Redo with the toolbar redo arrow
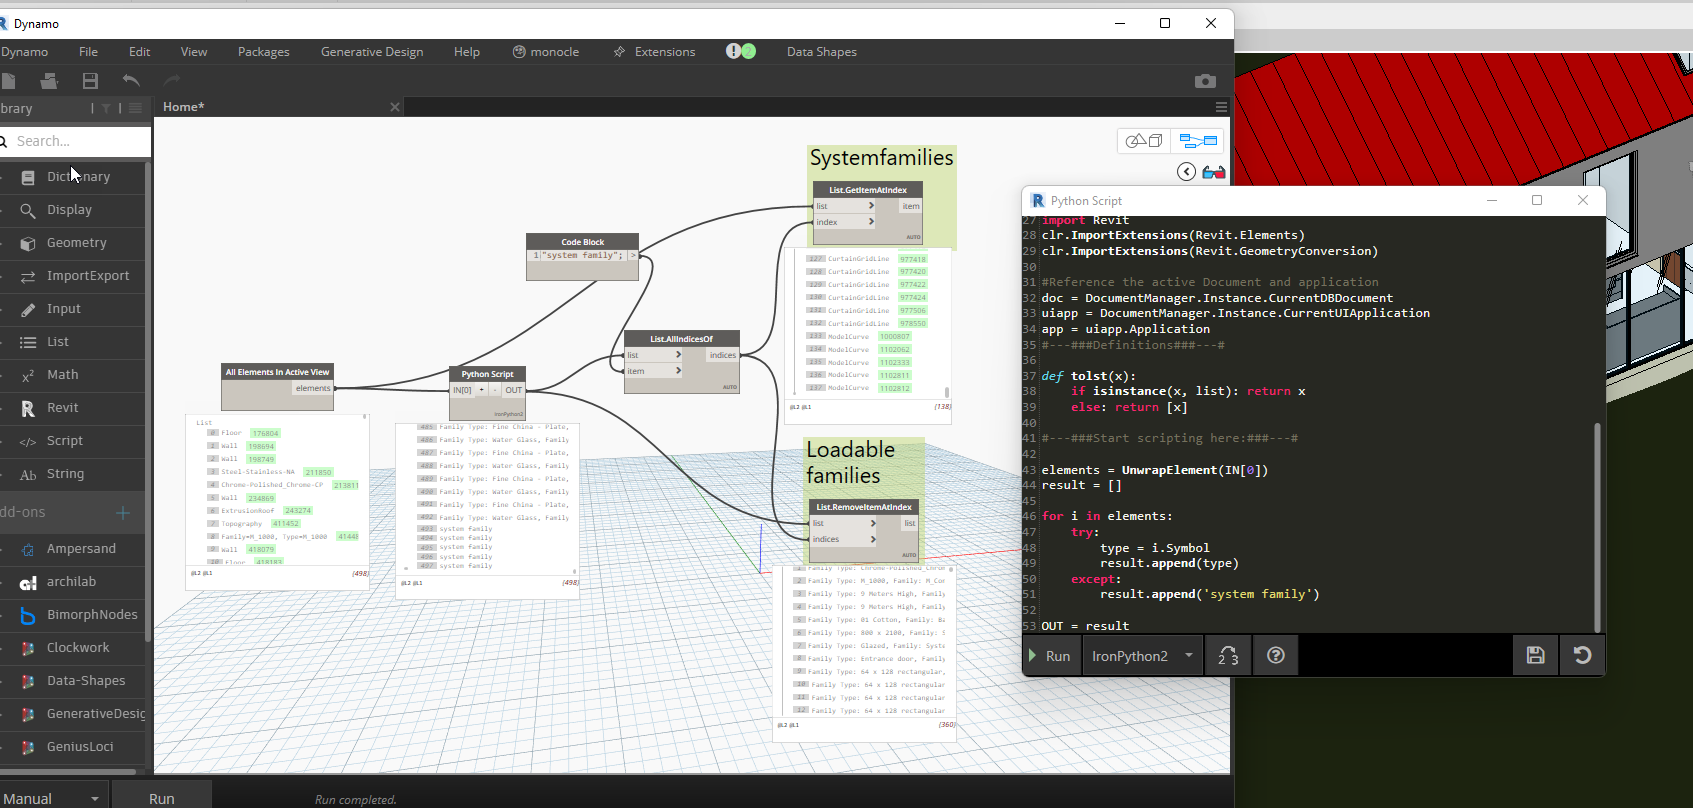This screenshot has height=808, width=1693. [172, 81]
